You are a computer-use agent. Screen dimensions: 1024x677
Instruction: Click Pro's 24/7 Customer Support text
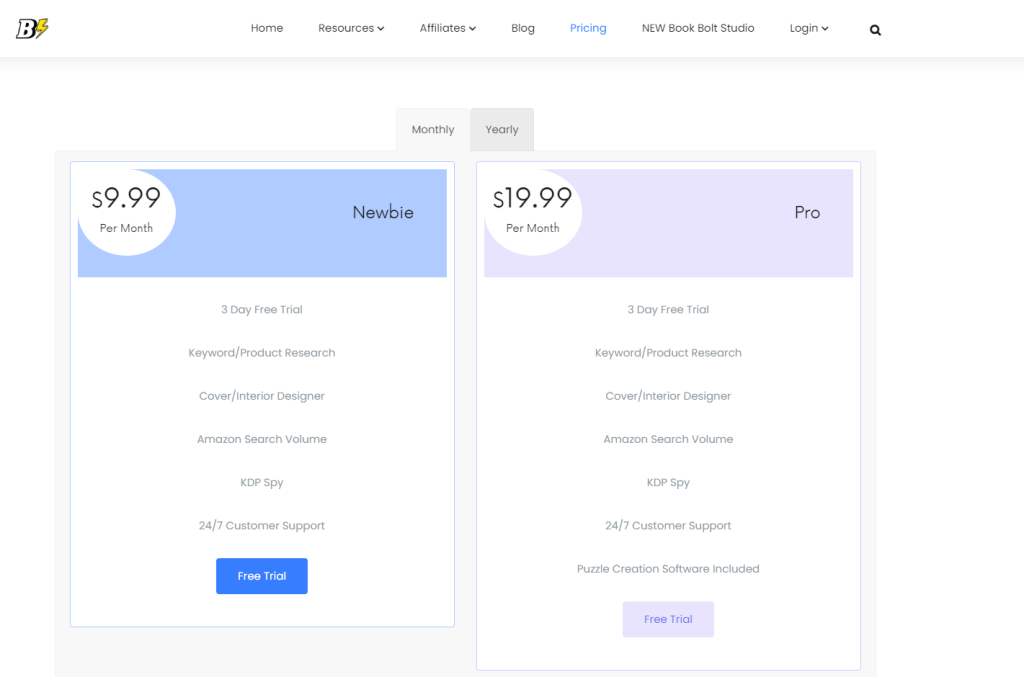pyautogui.click(x=668, y=526)
